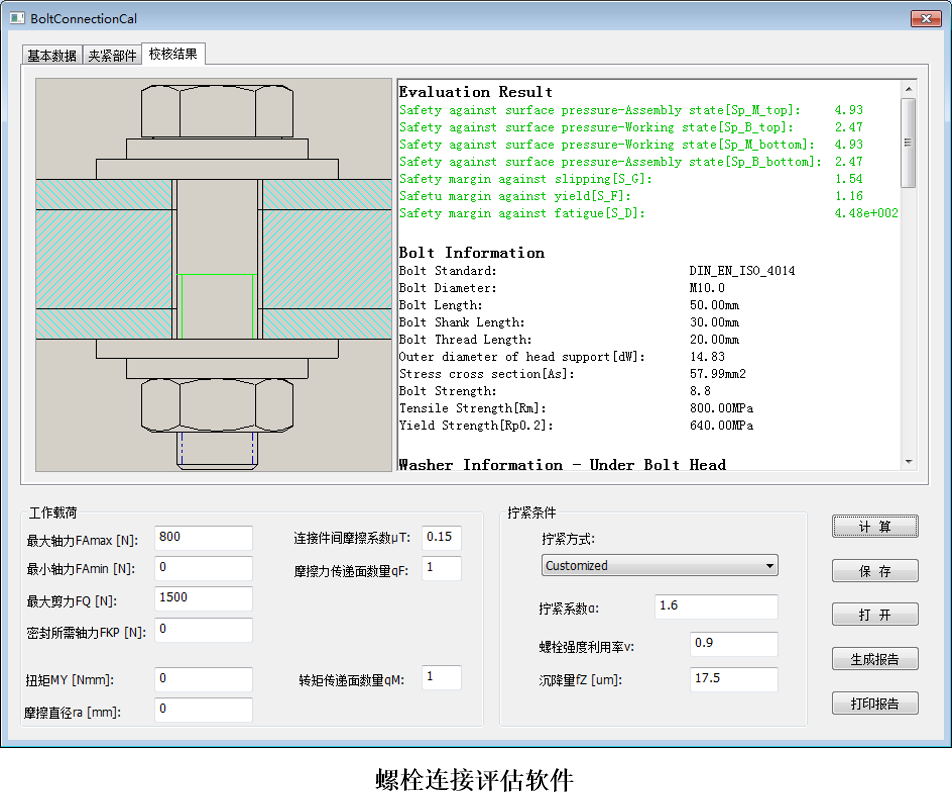The height and width of the screenshot is (808, 952).
Task: Switch to the 基本数据 tab
Action: [x=52, y=55]
